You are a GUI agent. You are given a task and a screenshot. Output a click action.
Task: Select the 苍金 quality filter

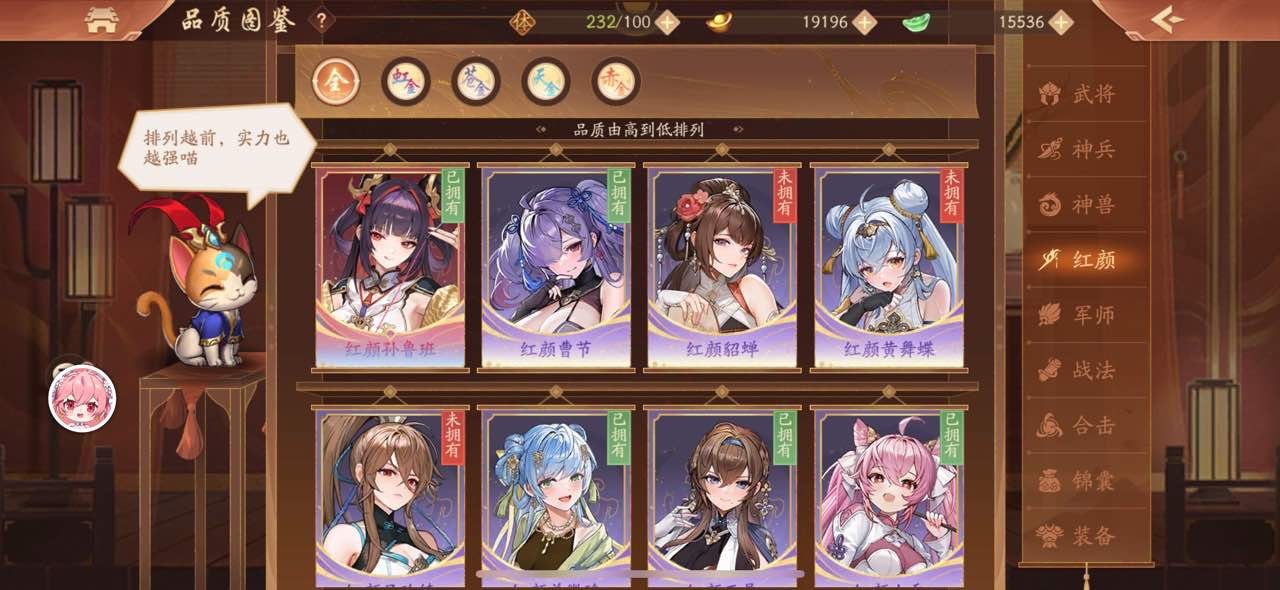pyautogui.click(x=476, y=81)
